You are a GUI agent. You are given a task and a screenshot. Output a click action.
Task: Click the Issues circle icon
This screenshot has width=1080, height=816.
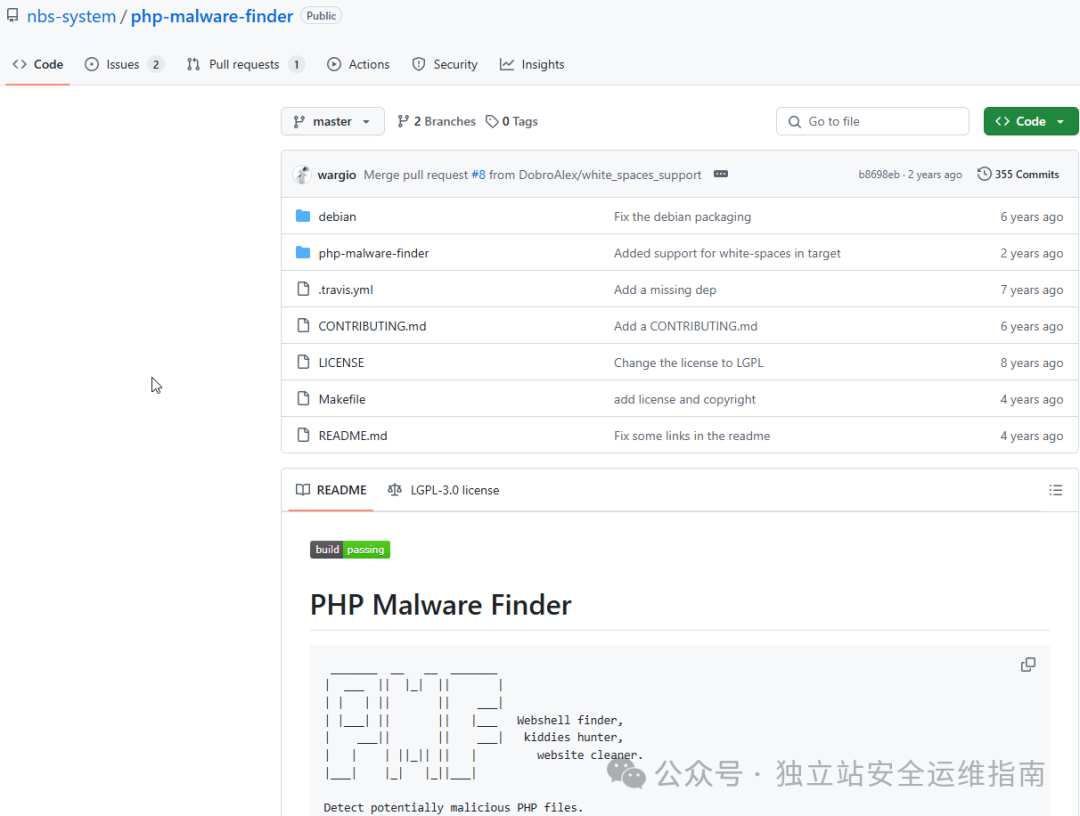point(92,64)
